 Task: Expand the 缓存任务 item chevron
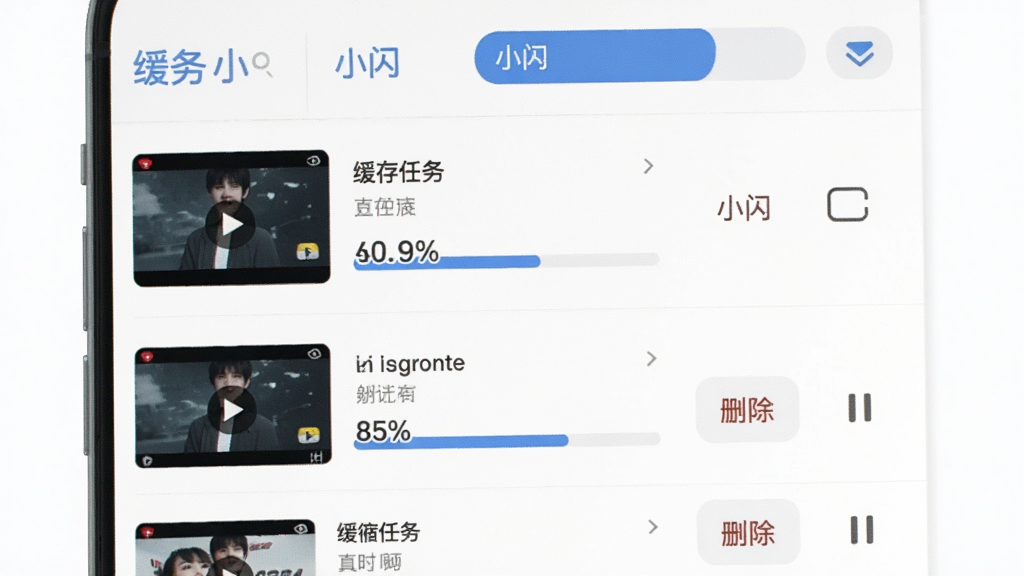648,167
